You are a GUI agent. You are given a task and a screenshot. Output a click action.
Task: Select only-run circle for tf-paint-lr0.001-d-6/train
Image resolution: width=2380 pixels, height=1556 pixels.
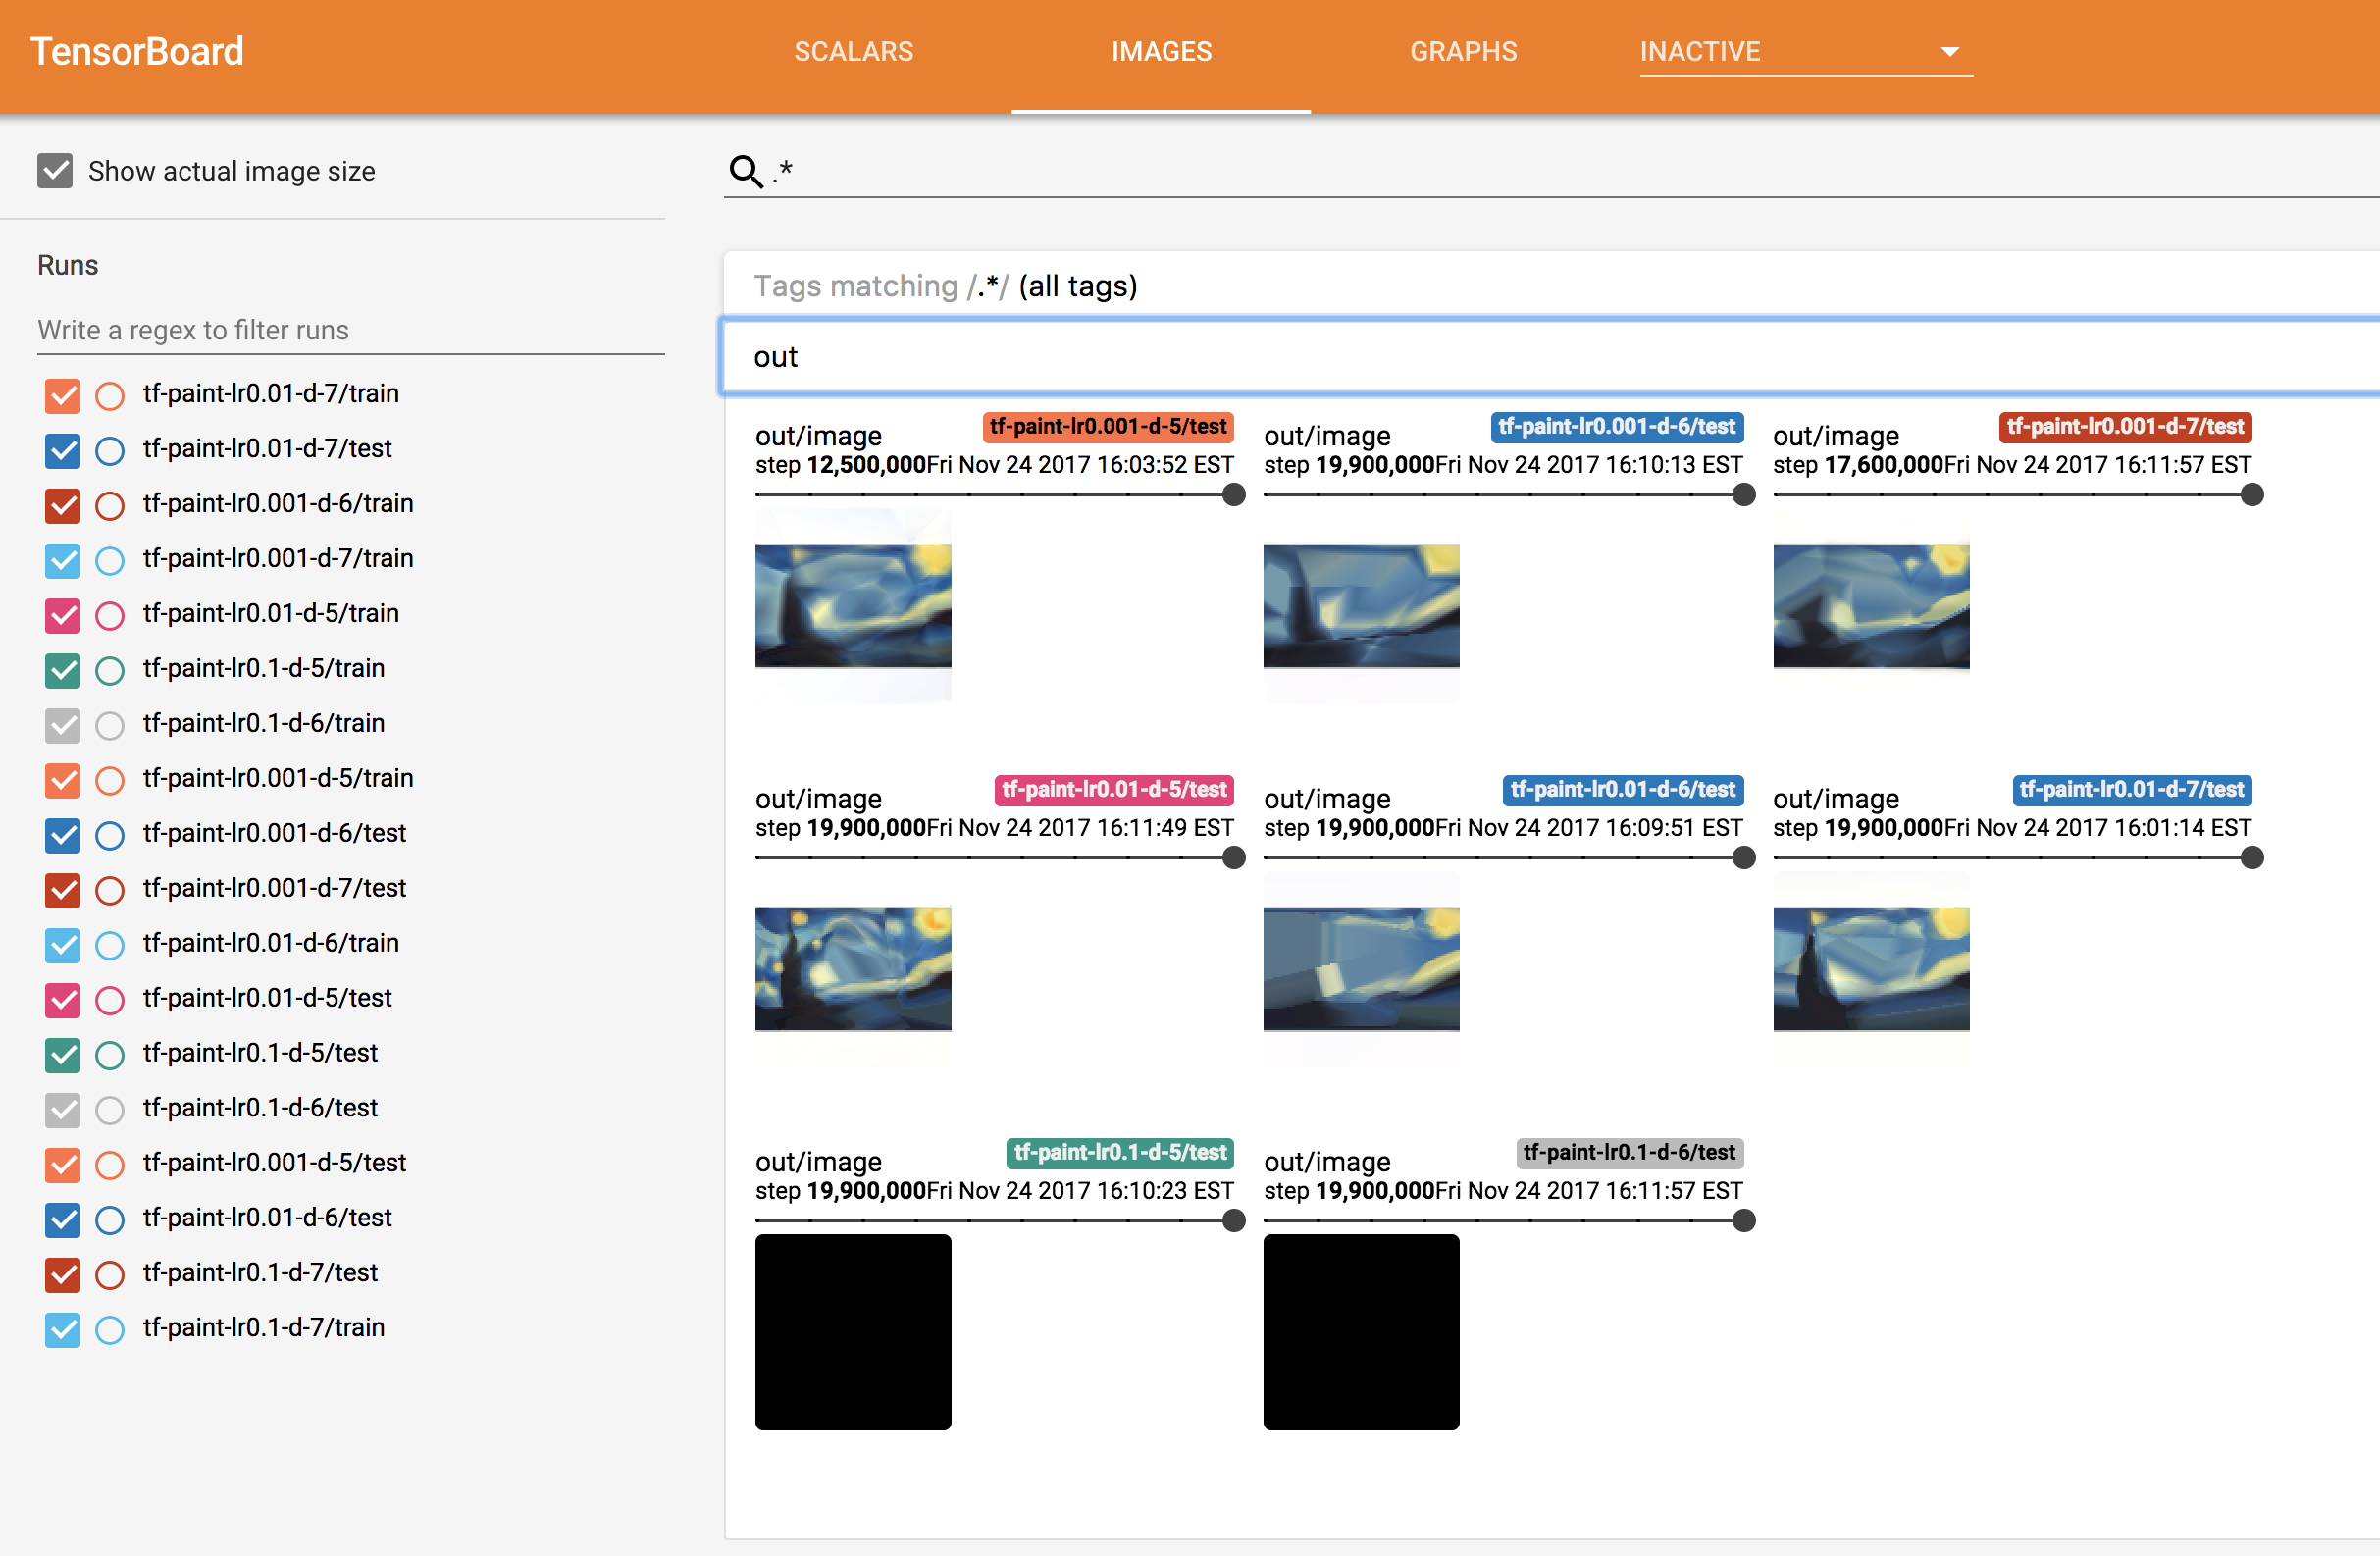click(110, 506)
